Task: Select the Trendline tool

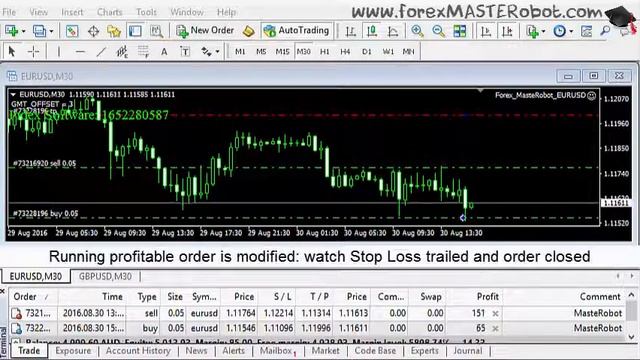Action: point(101,51)
